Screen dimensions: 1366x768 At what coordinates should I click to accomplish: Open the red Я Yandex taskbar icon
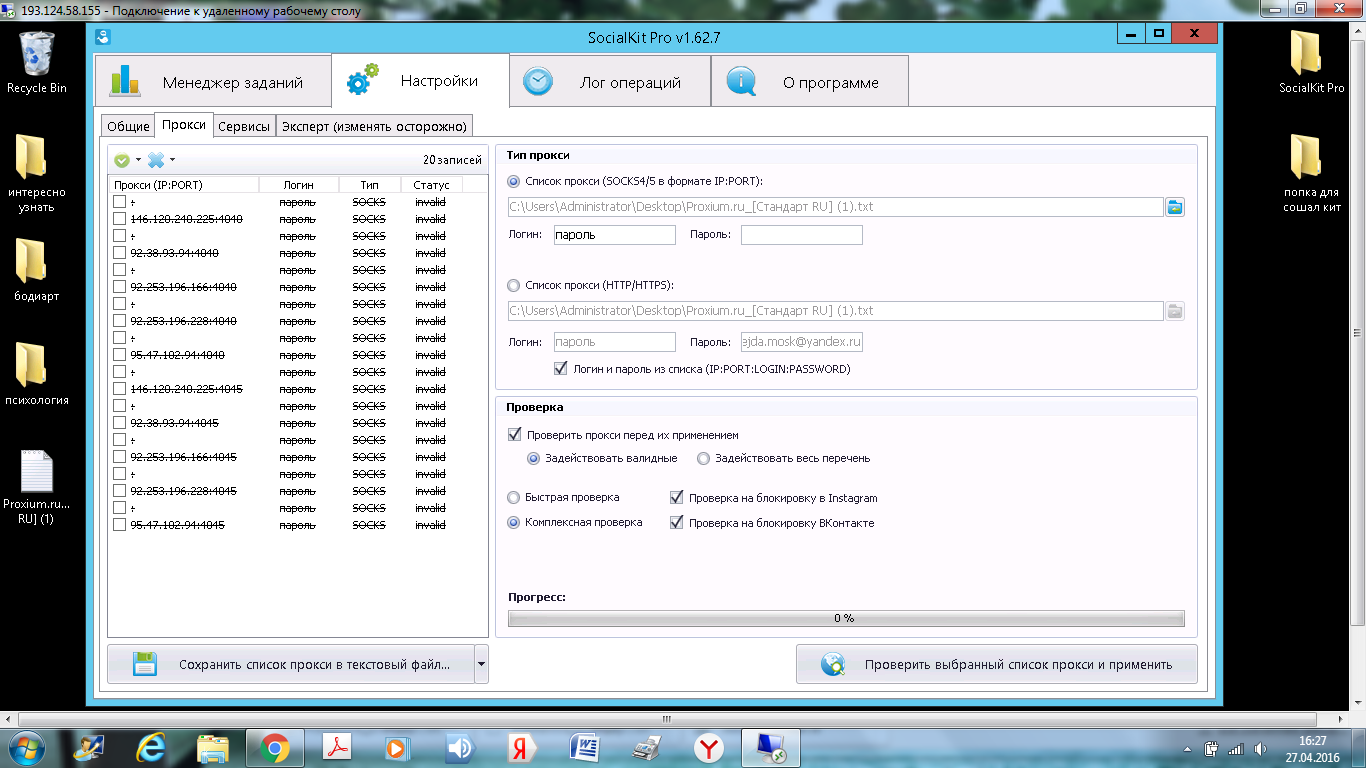(522, 747)
